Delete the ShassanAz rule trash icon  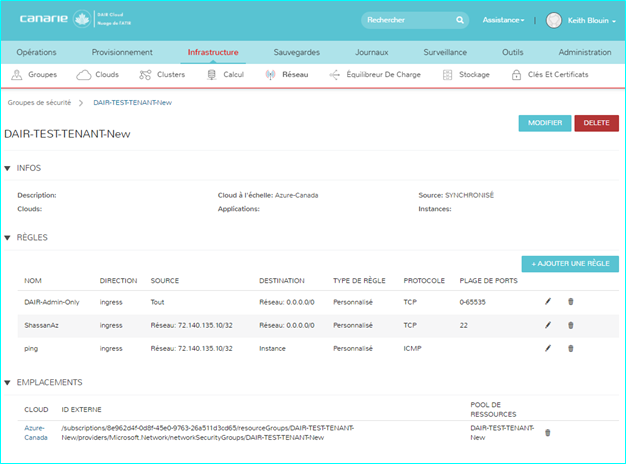571,324
